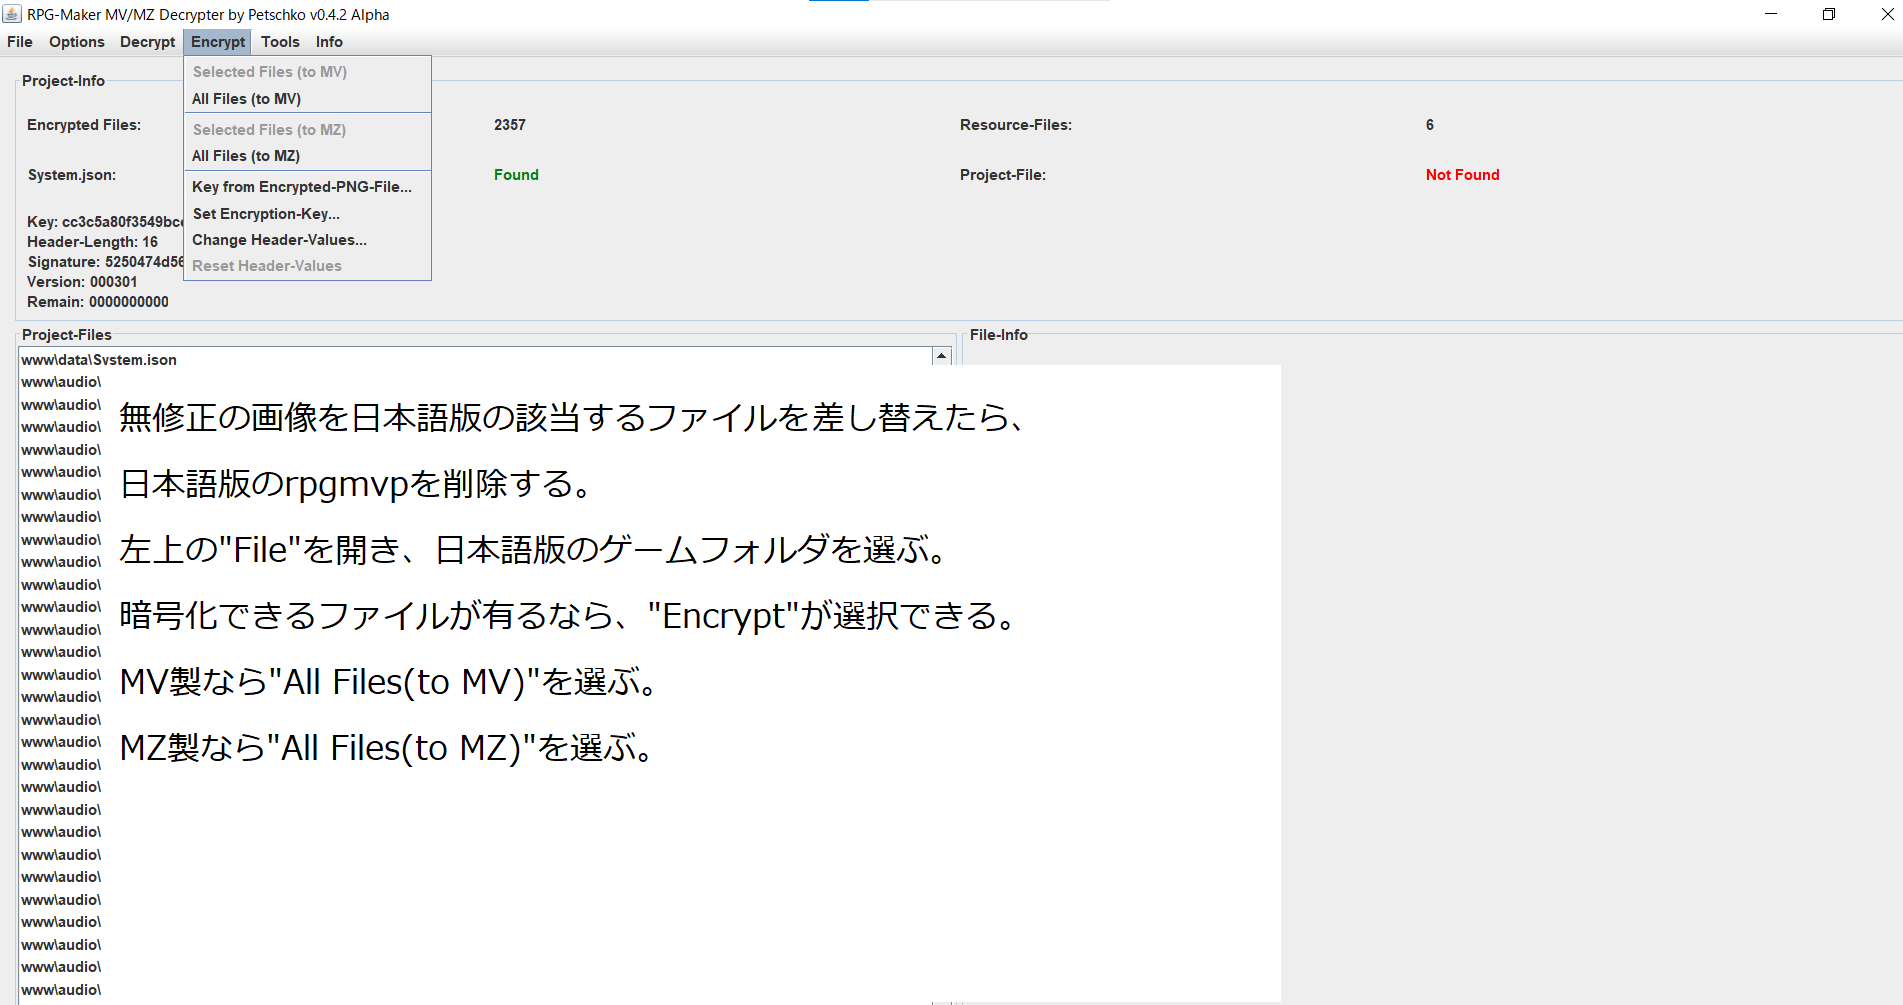Image resolution: width=1903 pixels, height=1005 pixels.
Task: Open the Tools menu
Action: click(x=280, y=42)
